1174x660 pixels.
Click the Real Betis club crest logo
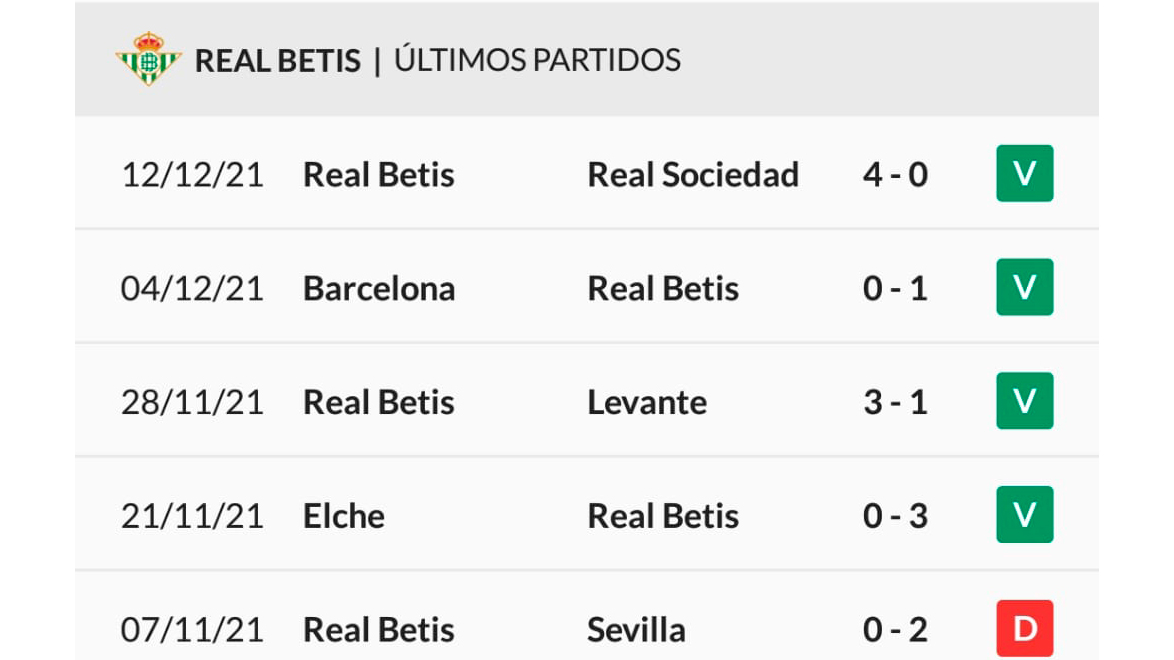(x=148, y=58)
